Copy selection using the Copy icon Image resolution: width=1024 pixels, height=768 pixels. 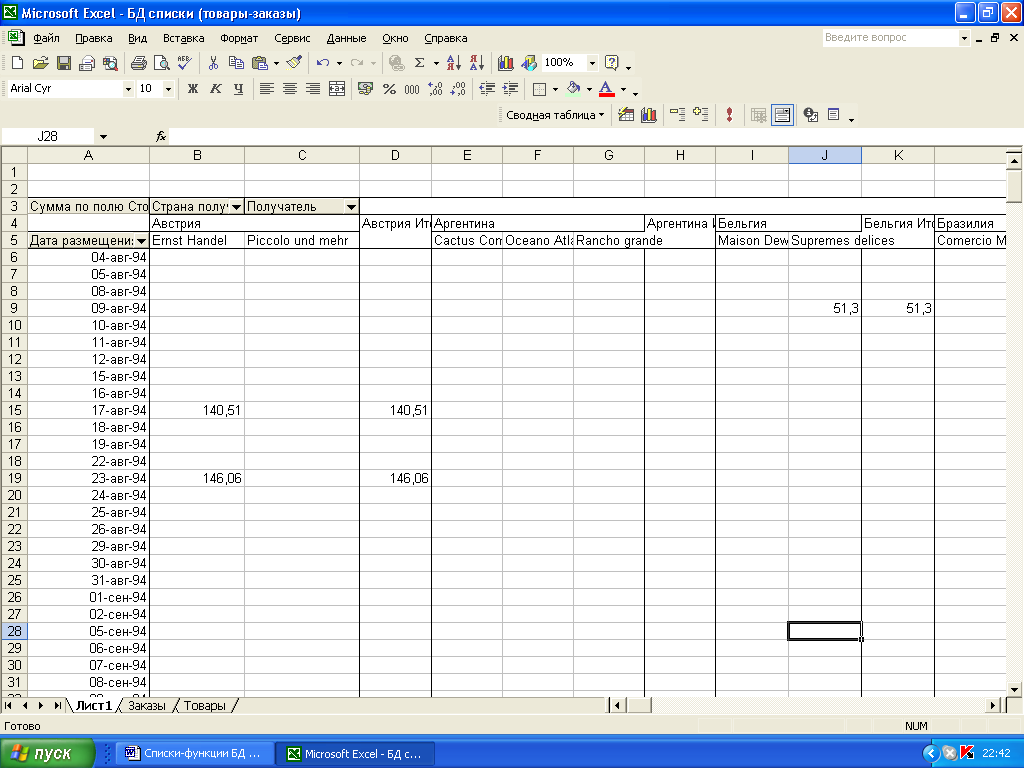point(236,63)
